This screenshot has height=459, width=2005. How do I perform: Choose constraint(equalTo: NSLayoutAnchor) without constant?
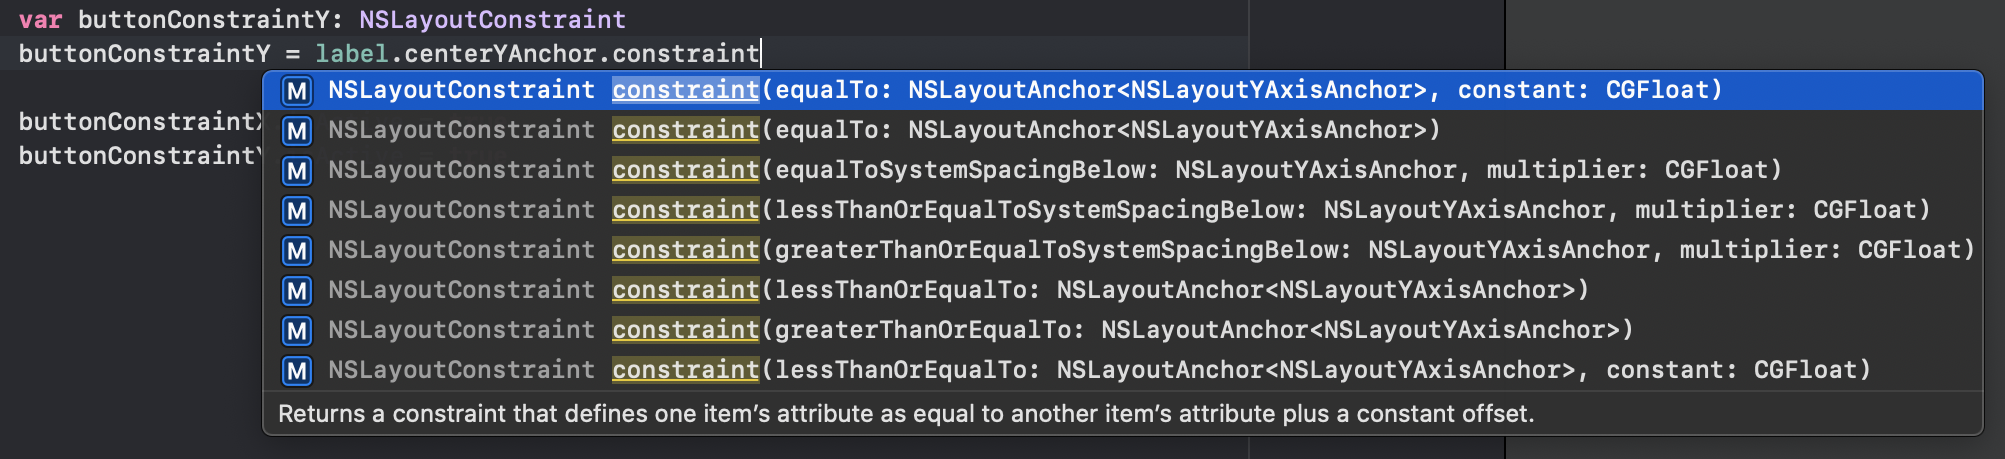[x=1122, y=130]
